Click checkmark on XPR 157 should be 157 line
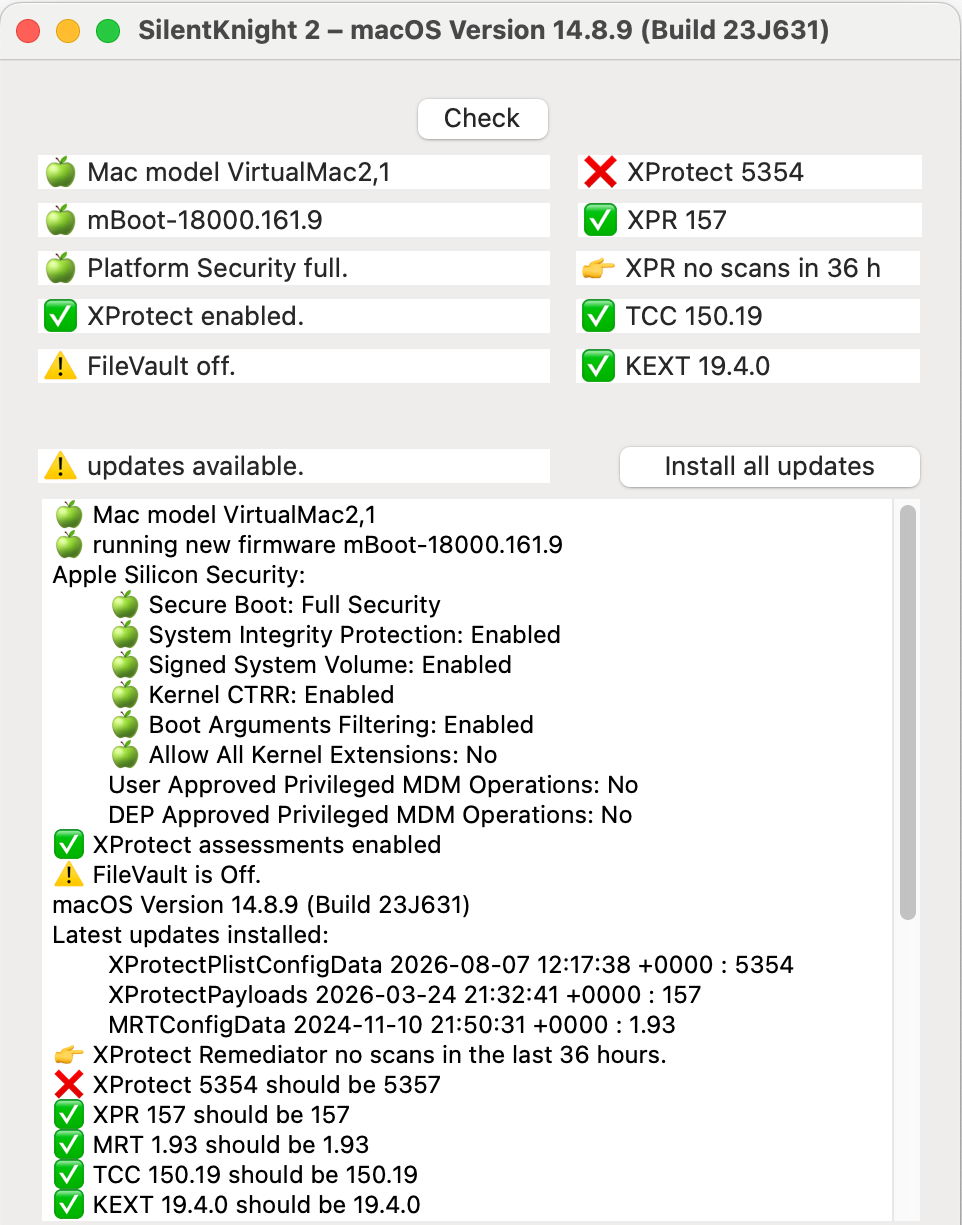 tap(68, 1114)
